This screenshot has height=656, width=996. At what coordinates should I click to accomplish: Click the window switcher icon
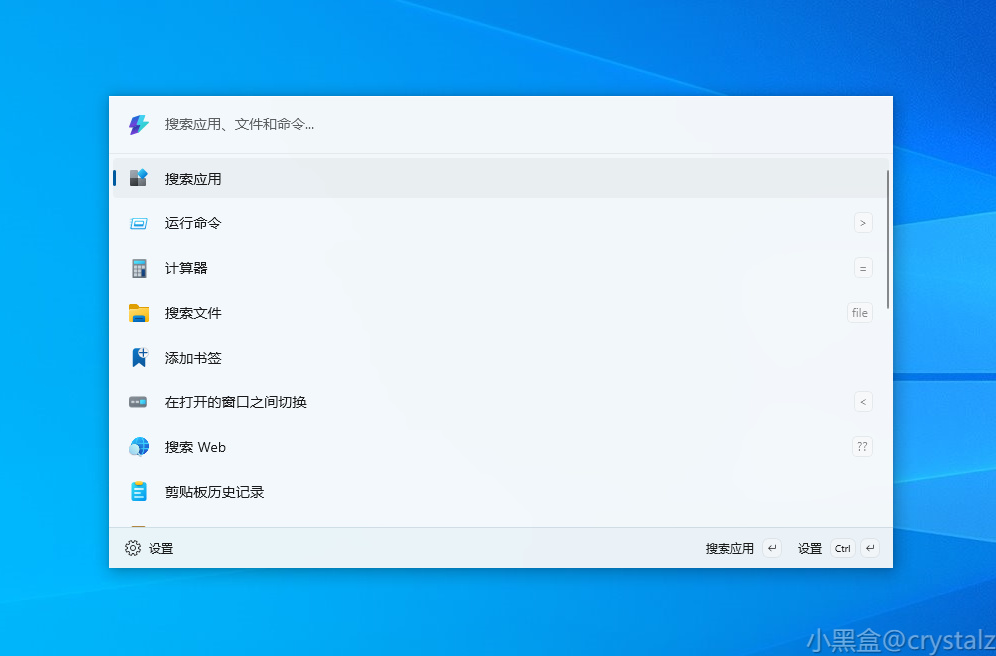[x=138, y=402]
